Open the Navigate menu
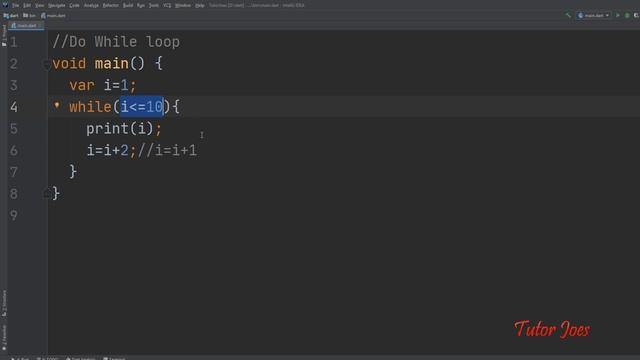The image size is (640, 360). [57, 5]
